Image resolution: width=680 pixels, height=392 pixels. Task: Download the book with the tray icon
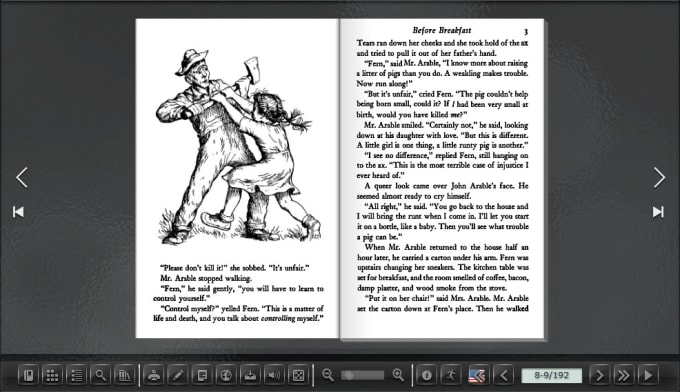click(250, 375)
